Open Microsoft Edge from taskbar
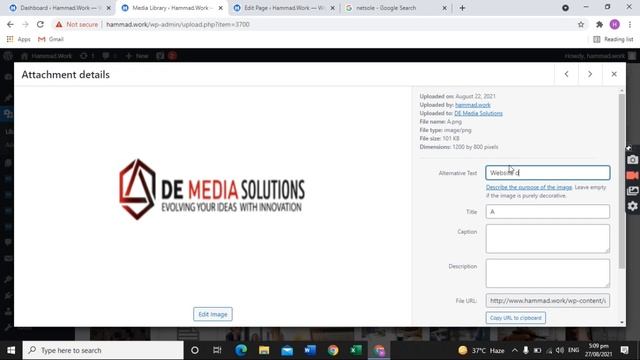Screen dimensions: 640x360 click(x=241, y=350)
